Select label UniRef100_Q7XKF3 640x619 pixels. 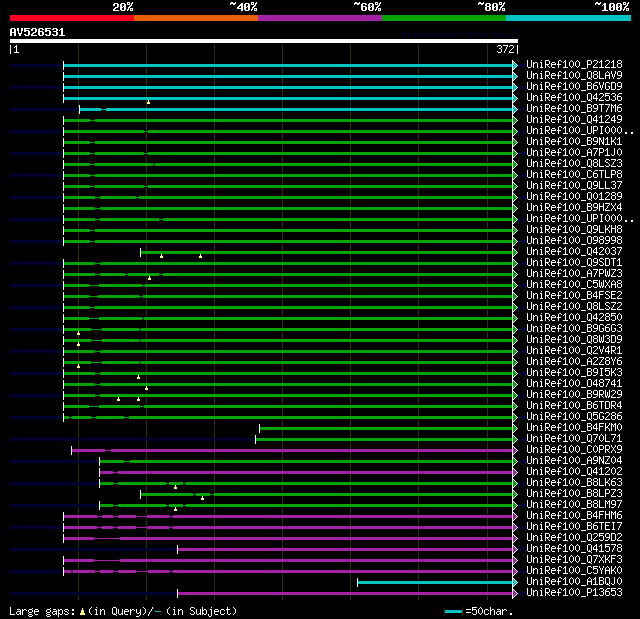click(574, 560)
